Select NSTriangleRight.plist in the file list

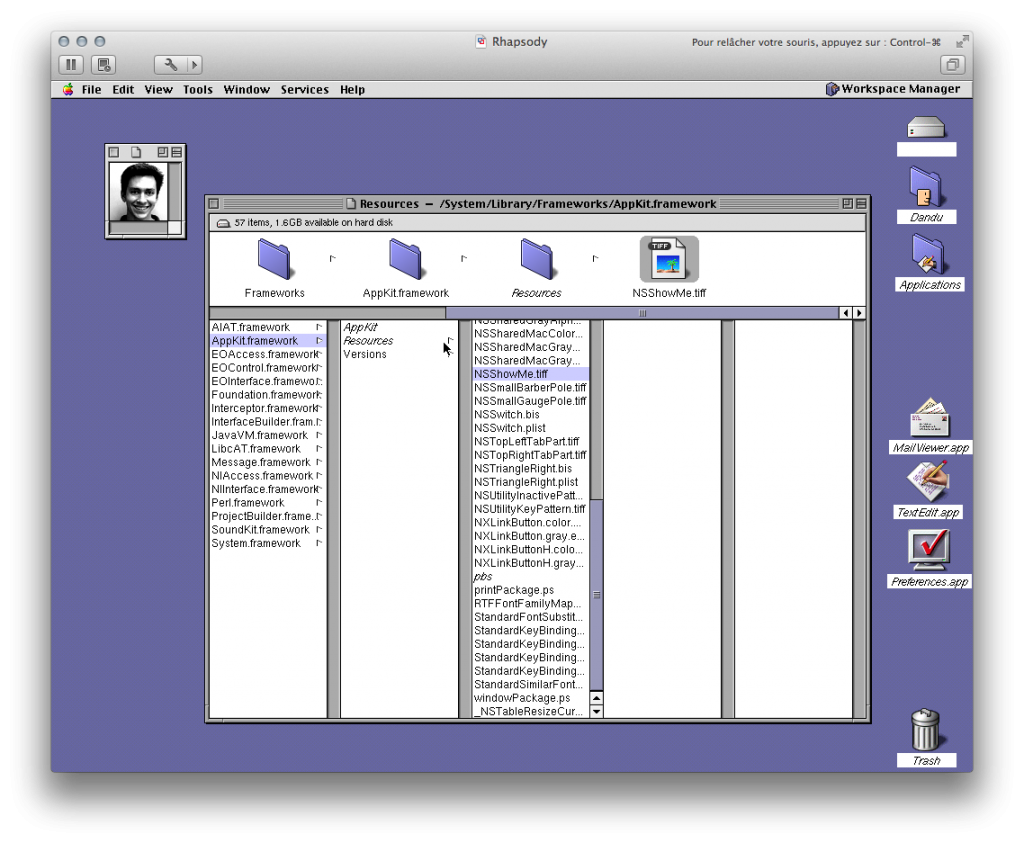[530, 482]
